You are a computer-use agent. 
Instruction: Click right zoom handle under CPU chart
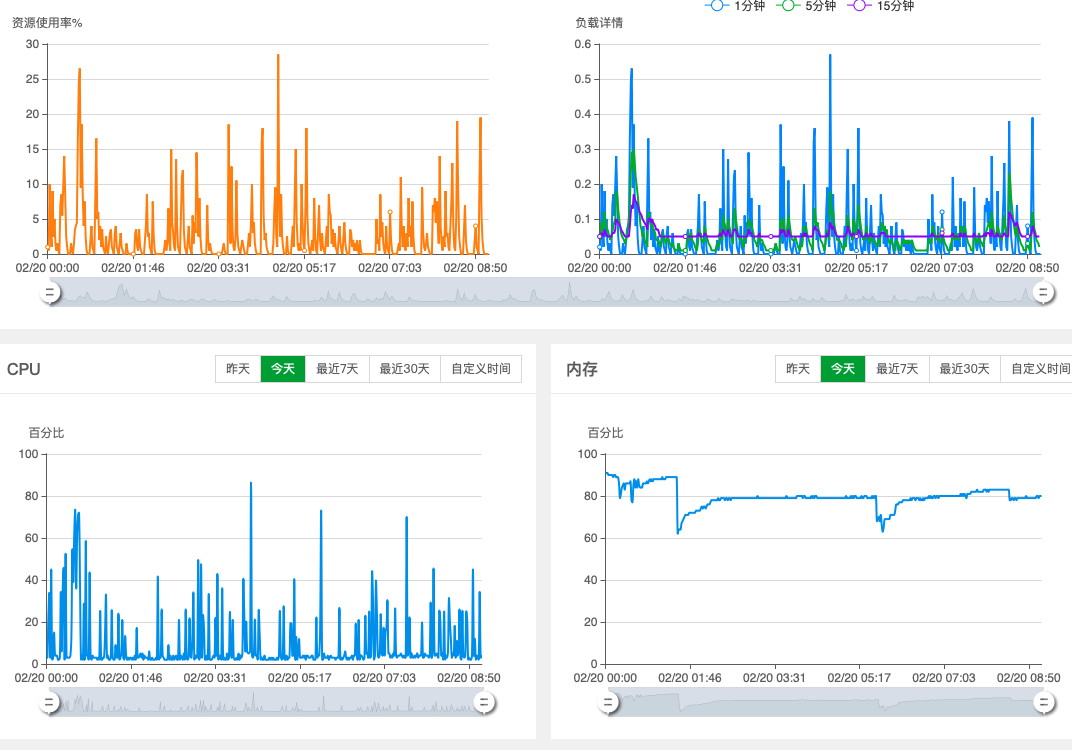(x=483, y=702)
